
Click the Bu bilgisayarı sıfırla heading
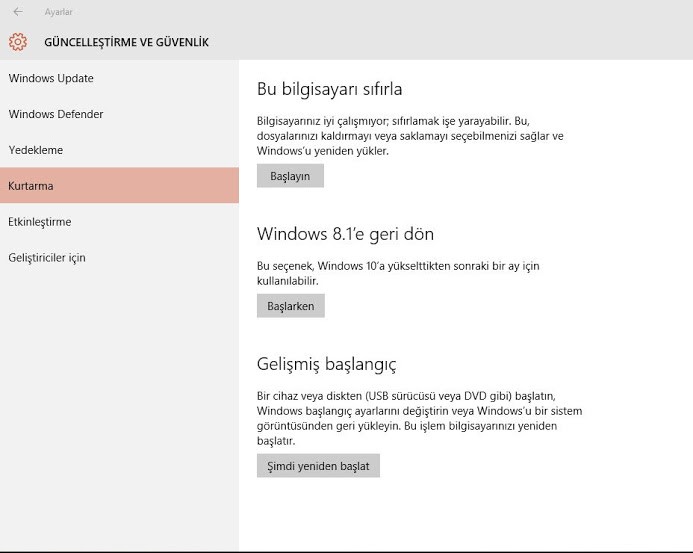click(329, 89)
